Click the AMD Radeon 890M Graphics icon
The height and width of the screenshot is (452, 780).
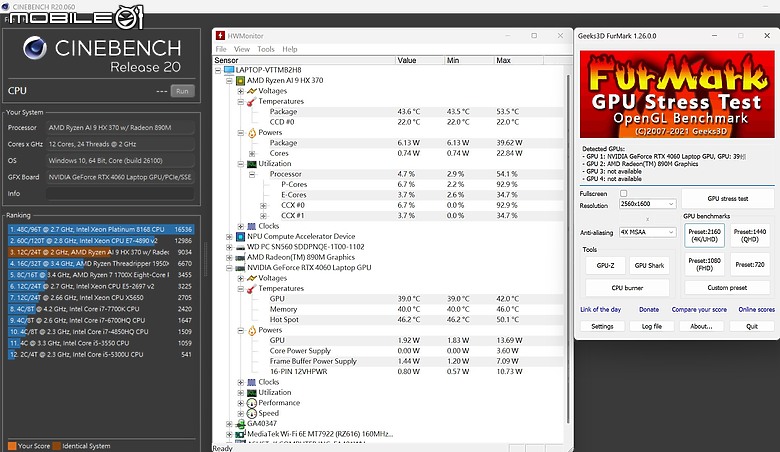tap(240, 258)
